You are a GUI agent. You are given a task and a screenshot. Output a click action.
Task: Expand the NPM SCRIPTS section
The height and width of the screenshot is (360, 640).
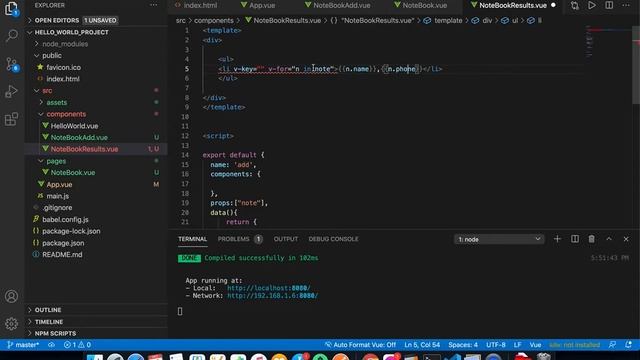[55, 333]
